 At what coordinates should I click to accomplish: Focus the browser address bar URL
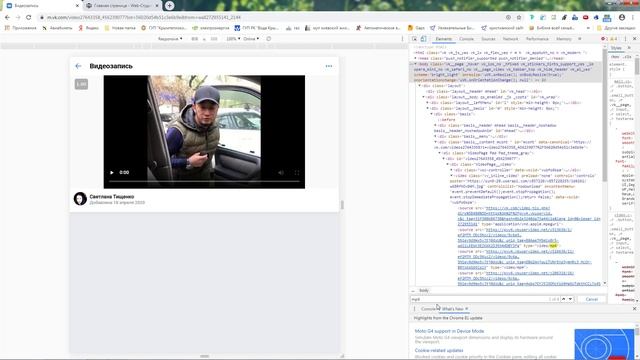click(x=269, y=18)
